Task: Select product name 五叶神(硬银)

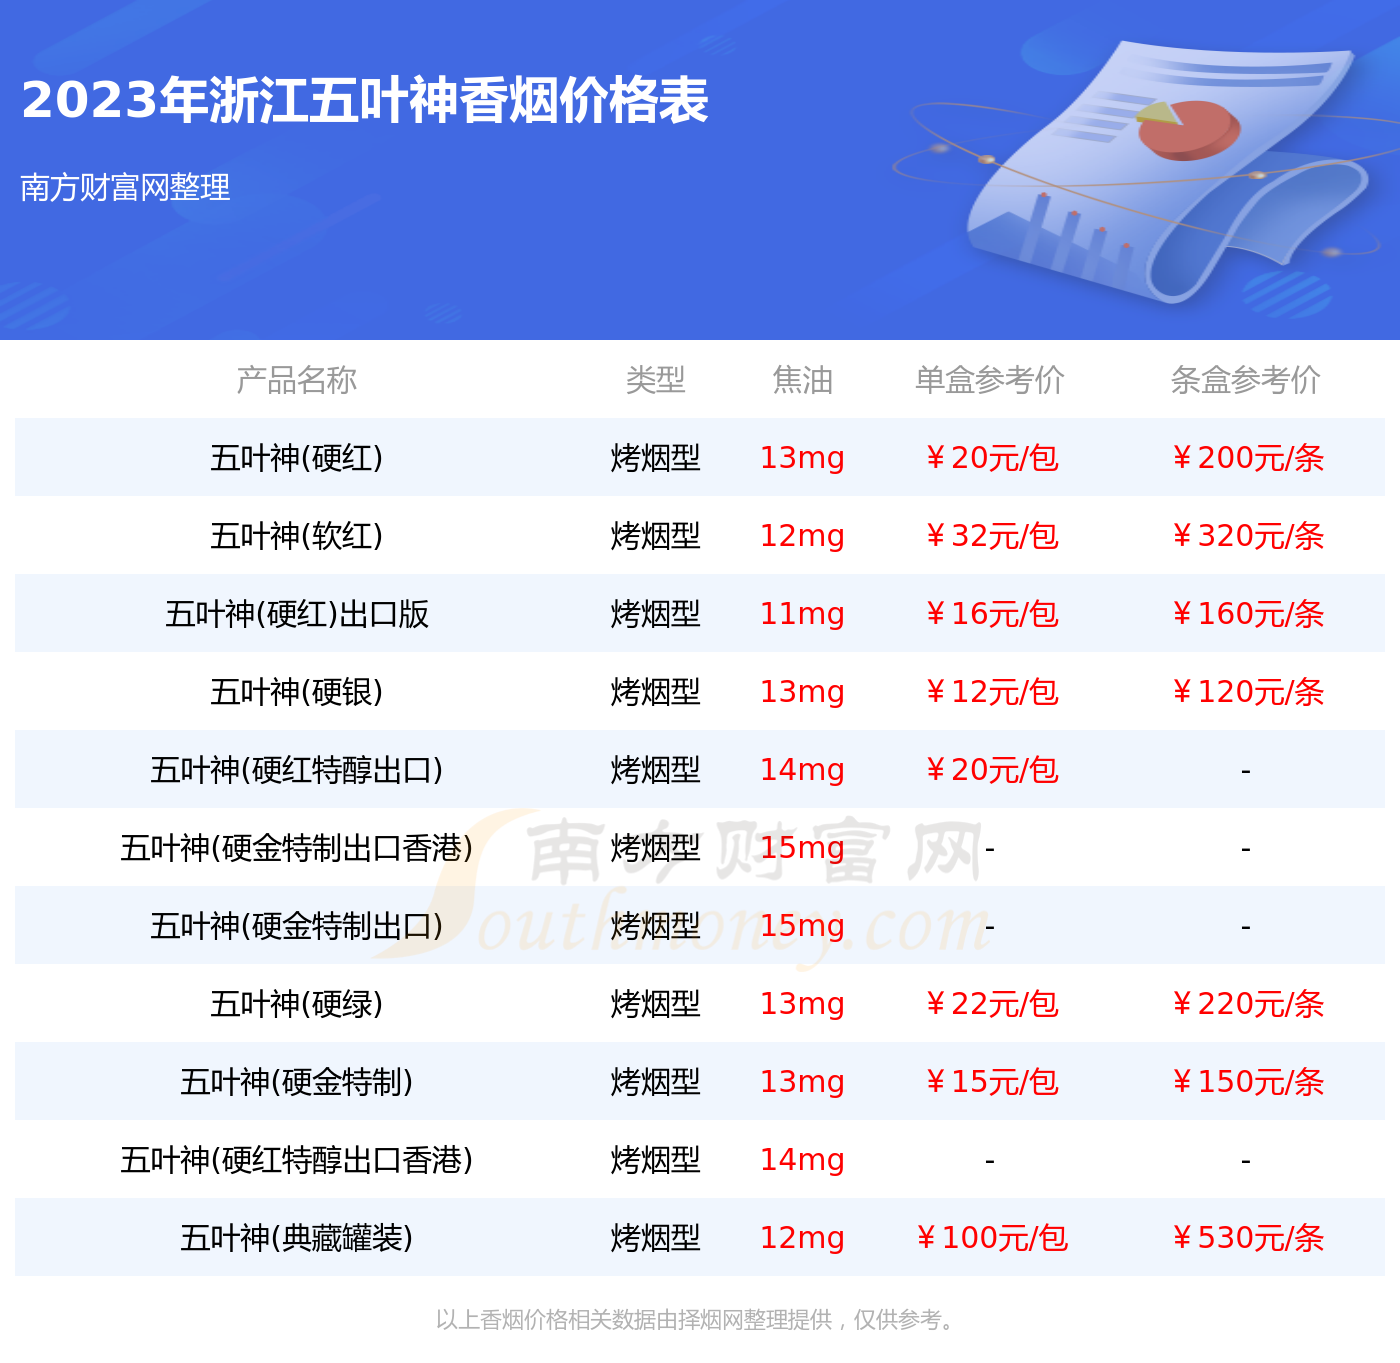Action: point(296,692)
